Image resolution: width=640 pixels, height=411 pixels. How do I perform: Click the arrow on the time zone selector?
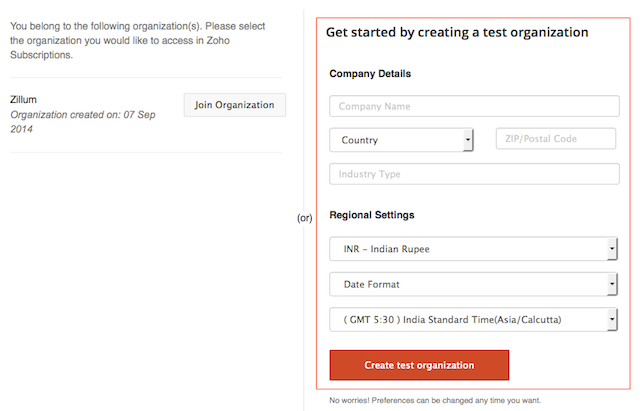[612, 321]
